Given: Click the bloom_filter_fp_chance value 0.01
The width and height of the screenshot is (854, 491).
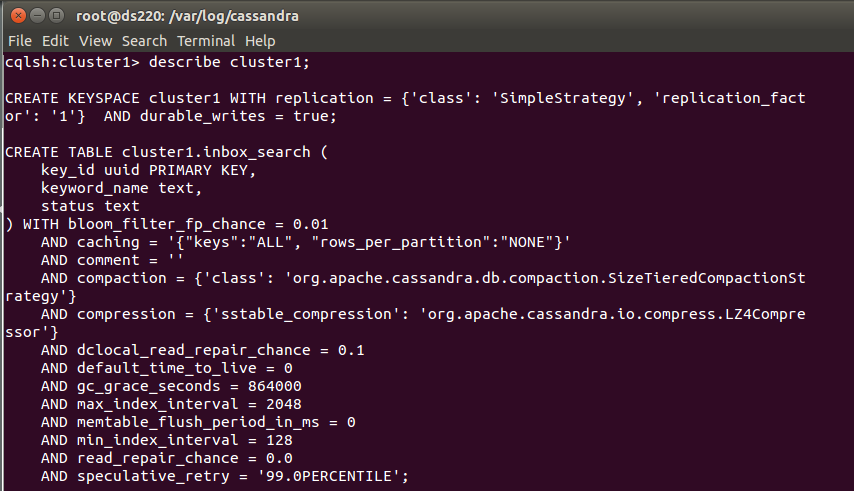Looking at the screenshot, I should pos(310,224).
